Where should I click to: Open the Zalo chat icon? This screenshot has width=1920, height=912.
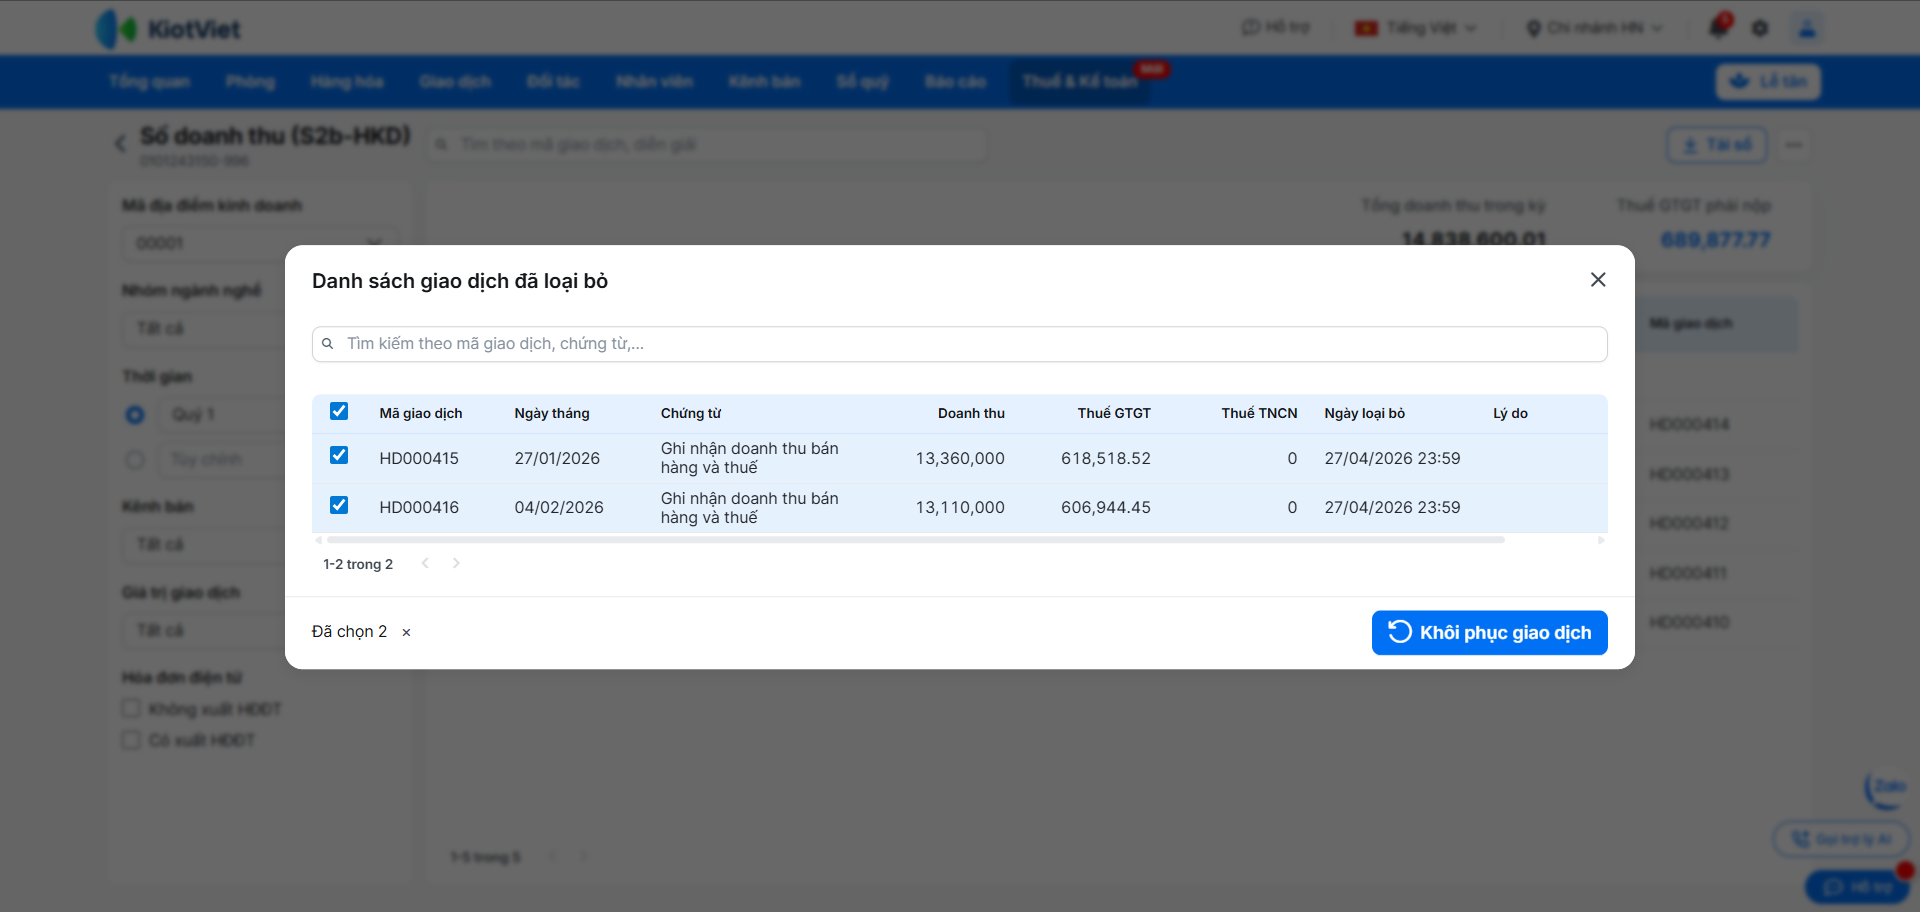[1886, 789]
